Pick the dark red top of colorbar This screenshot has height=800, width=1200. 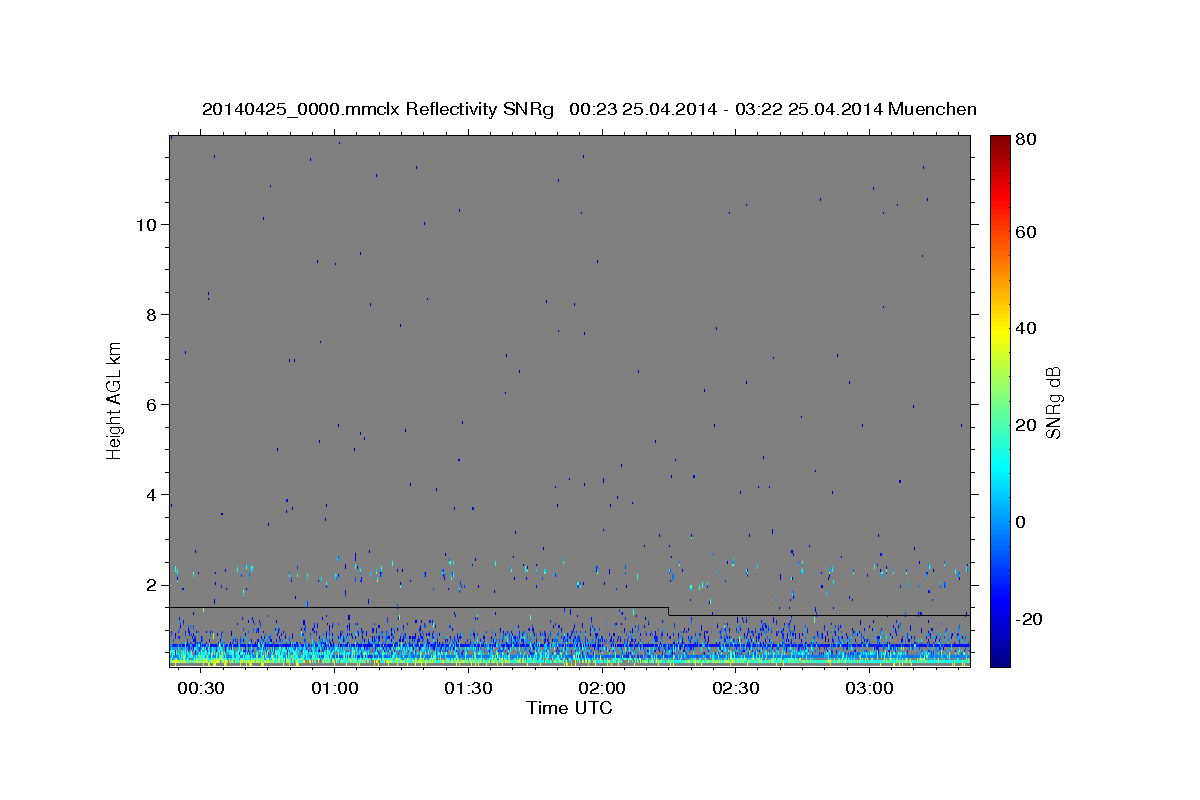[x=1000, y=140]
